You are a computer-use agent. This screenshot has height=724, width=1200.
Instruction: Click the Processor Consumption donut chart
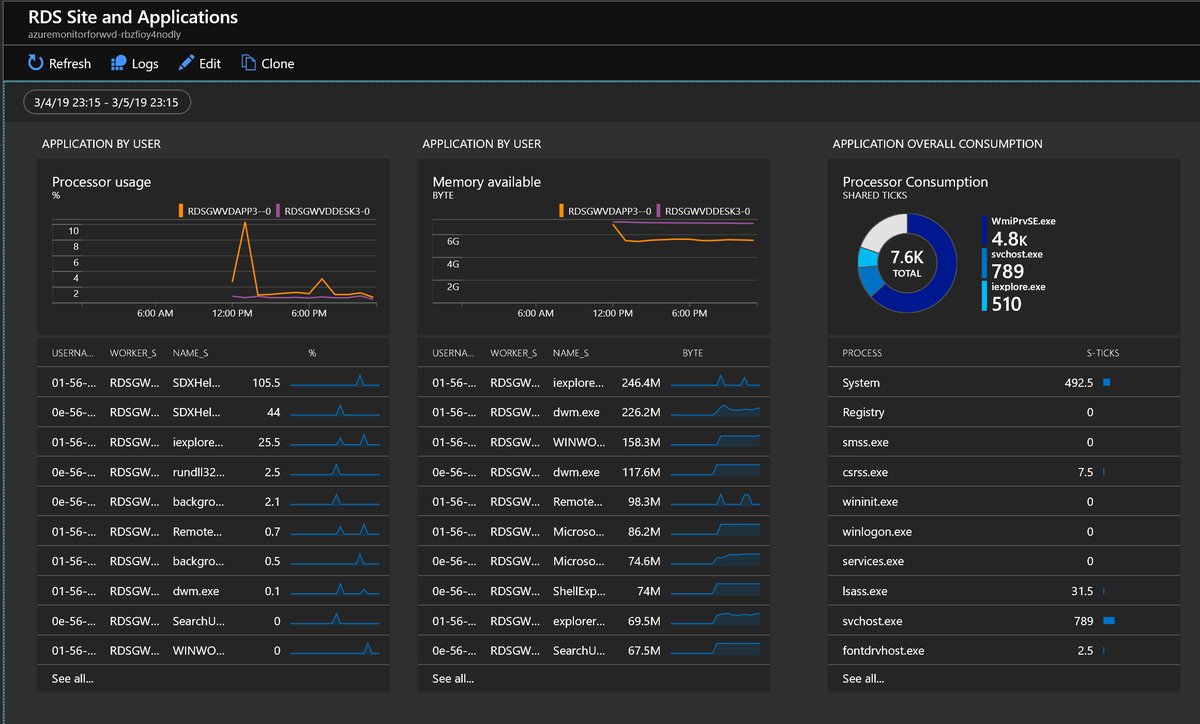[x=907, y=264]
